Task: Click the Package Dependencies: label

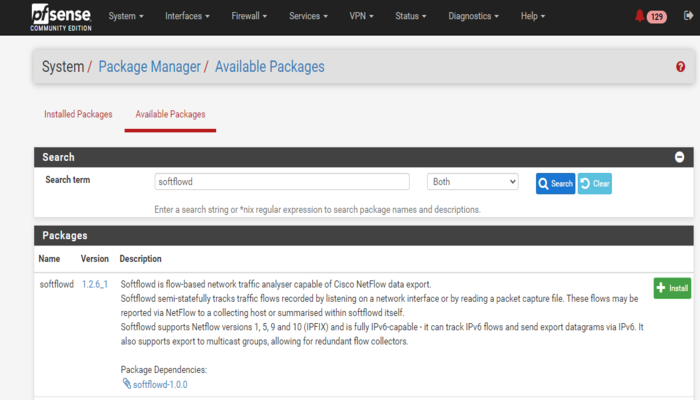Action: point(164,370)
